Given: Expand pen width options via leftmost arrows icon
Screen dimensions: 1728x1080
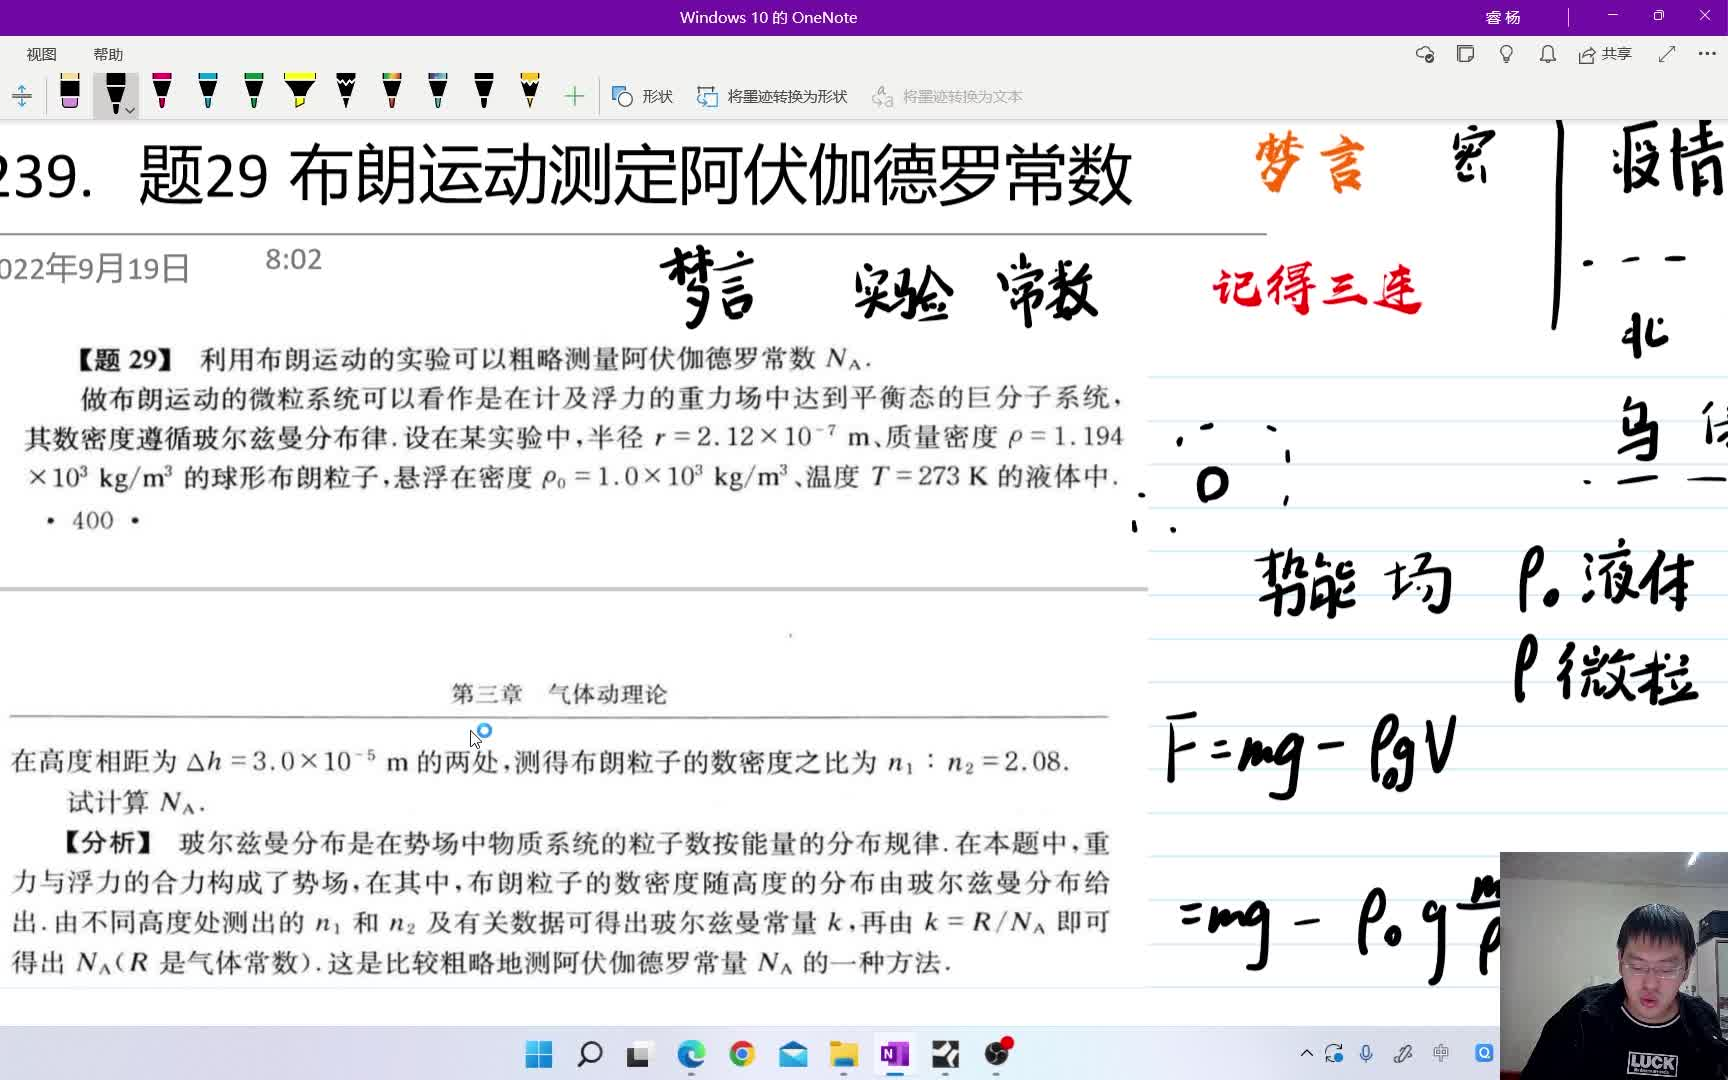Looking at the screenshot, I should click(x=22, y=95).
